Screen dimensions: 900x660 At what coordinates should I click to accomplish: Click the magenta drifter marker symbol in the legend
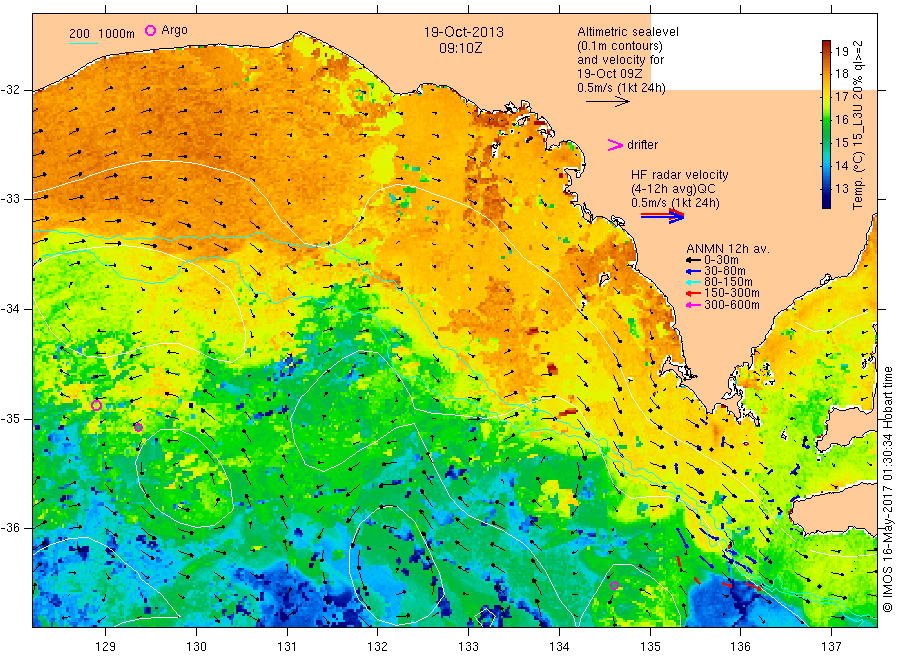(x=615, y=145)
